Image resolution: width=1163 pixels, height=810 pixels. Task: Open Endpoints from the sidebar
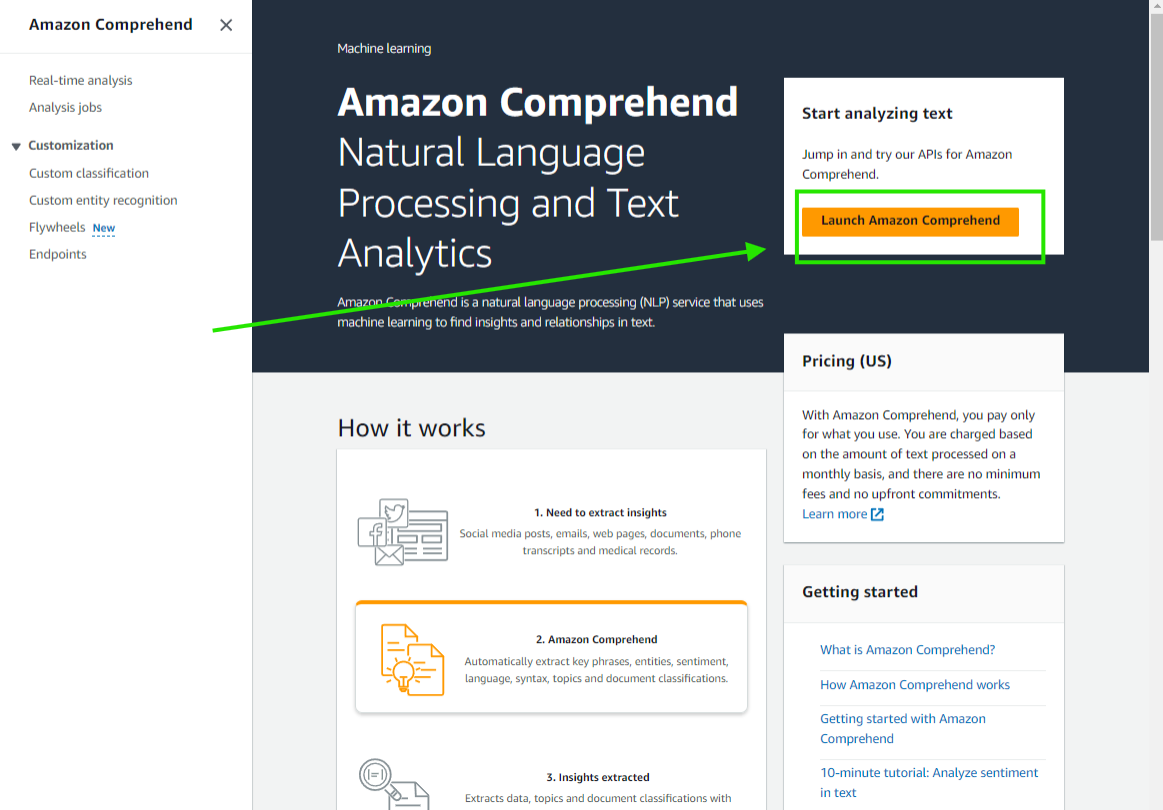pyautogui.click(x=57, y=254)
